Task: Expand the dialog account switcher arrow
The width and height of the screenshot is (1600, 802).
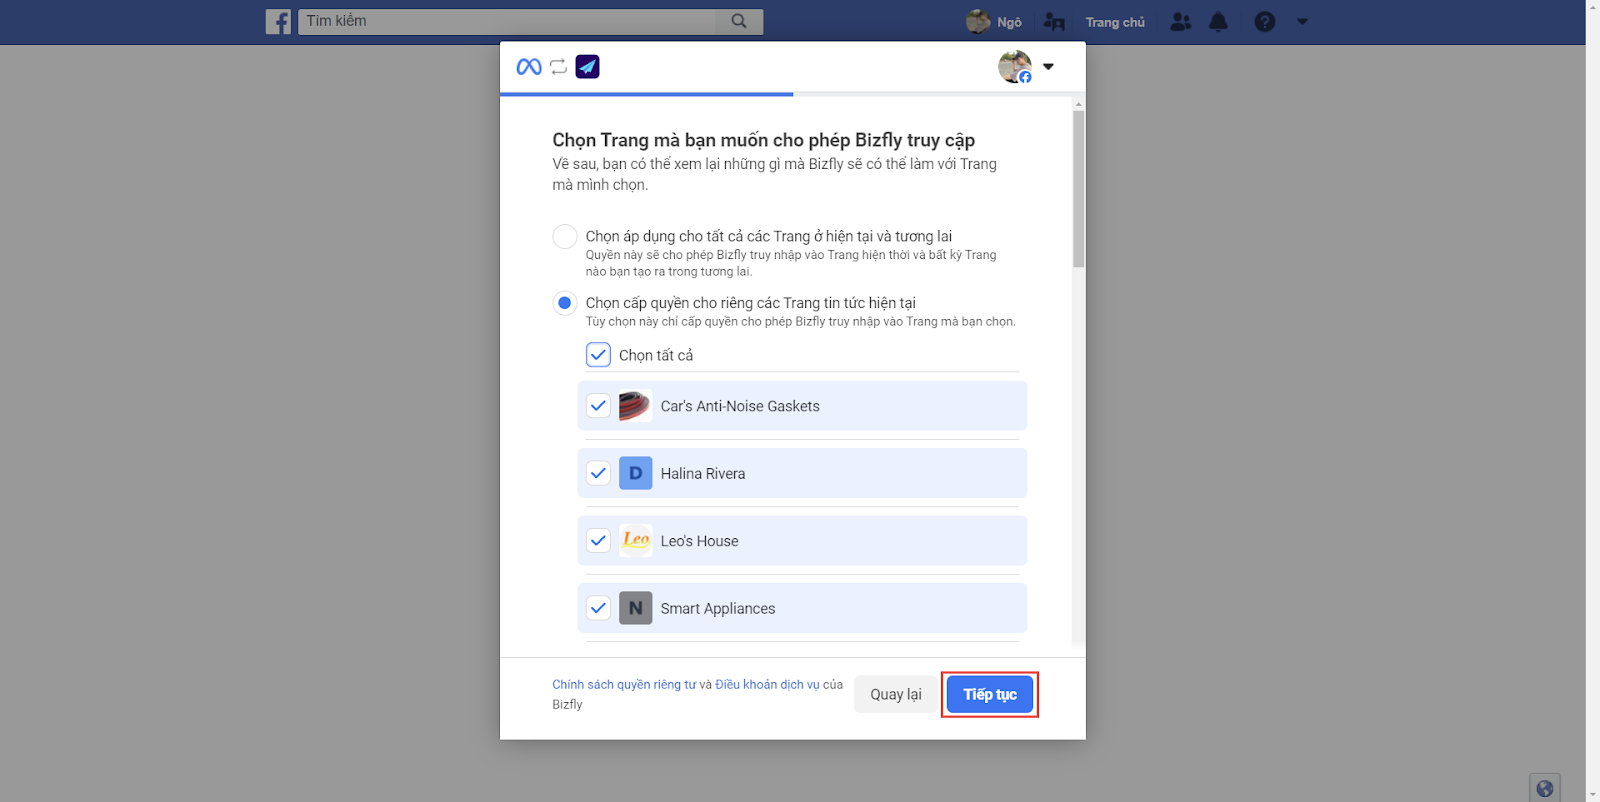Action: (x=1048, y=67)
